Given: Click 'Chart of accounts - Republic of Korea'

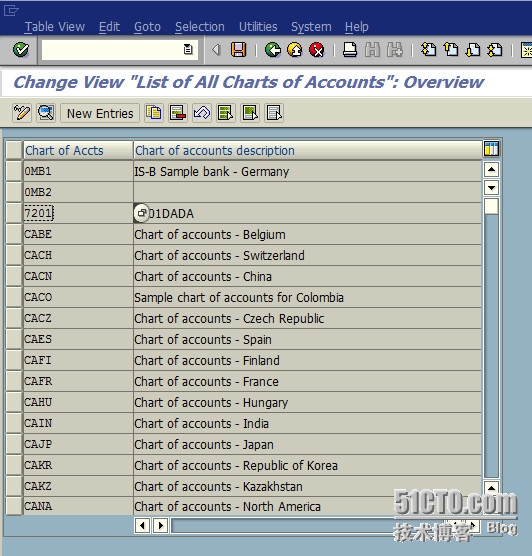Looking at the screenshot, I should click(x=307, y=465).
